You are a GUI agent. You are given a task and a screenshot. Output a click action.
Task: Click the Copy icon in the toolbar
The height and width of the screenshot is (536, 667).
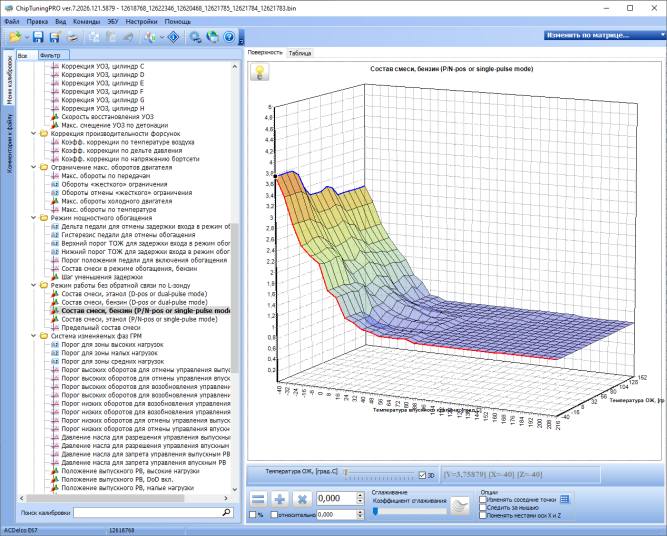pos(94,37)
